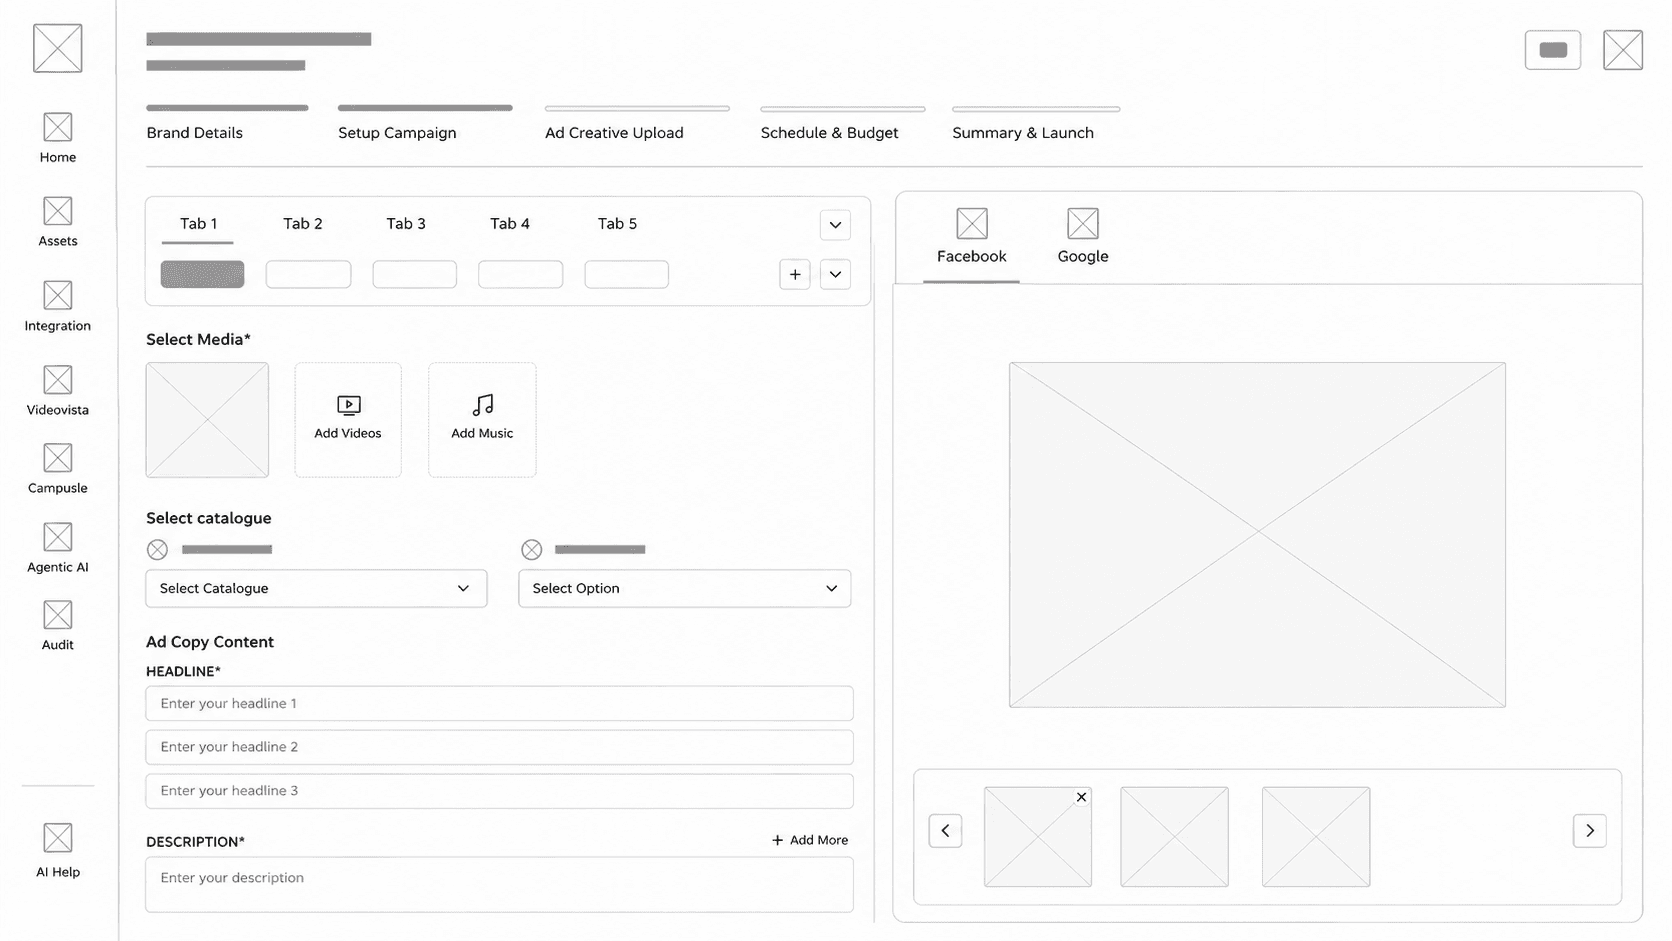Click the Add Music label
Viewport: 1672px width, 941px height.
click(482, 433)
